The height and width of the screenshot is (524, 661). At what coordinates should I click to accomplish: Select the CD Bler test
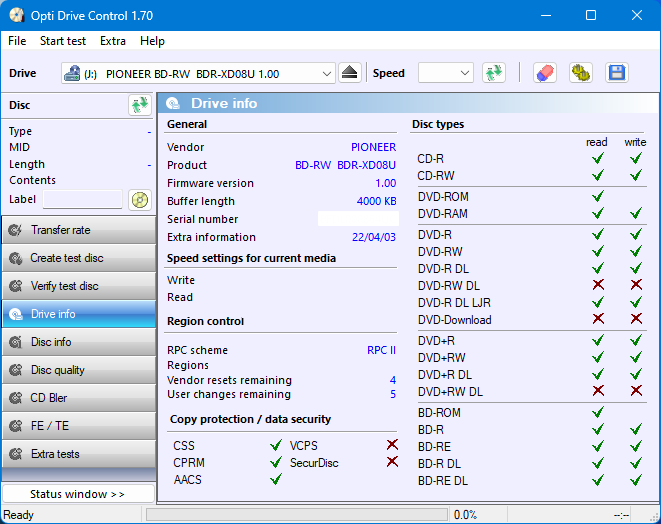pyautogui.click(x=78, y=398)
